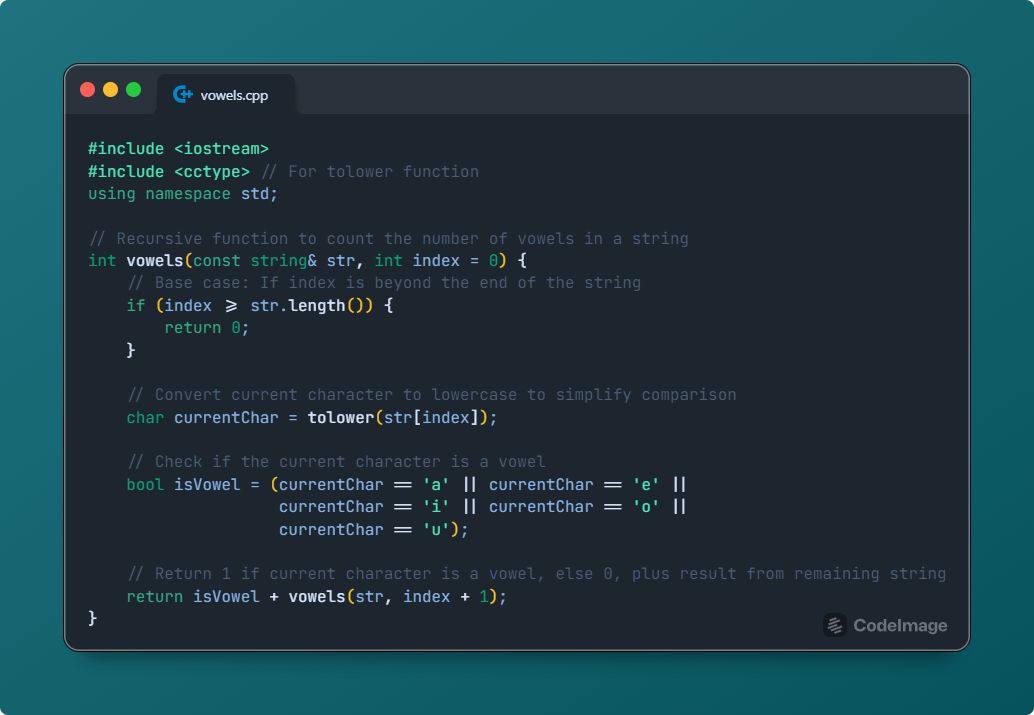Click the 'index = 0' default parameter
The image size is (1034, 715).
pos(455,261)
